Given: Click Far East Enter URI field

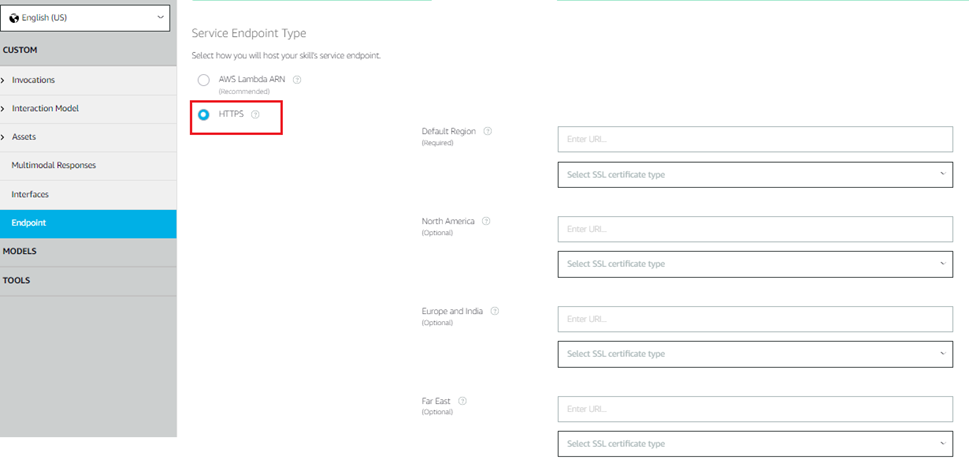Looking at the screenshot, I should click(x=755, y=409).
